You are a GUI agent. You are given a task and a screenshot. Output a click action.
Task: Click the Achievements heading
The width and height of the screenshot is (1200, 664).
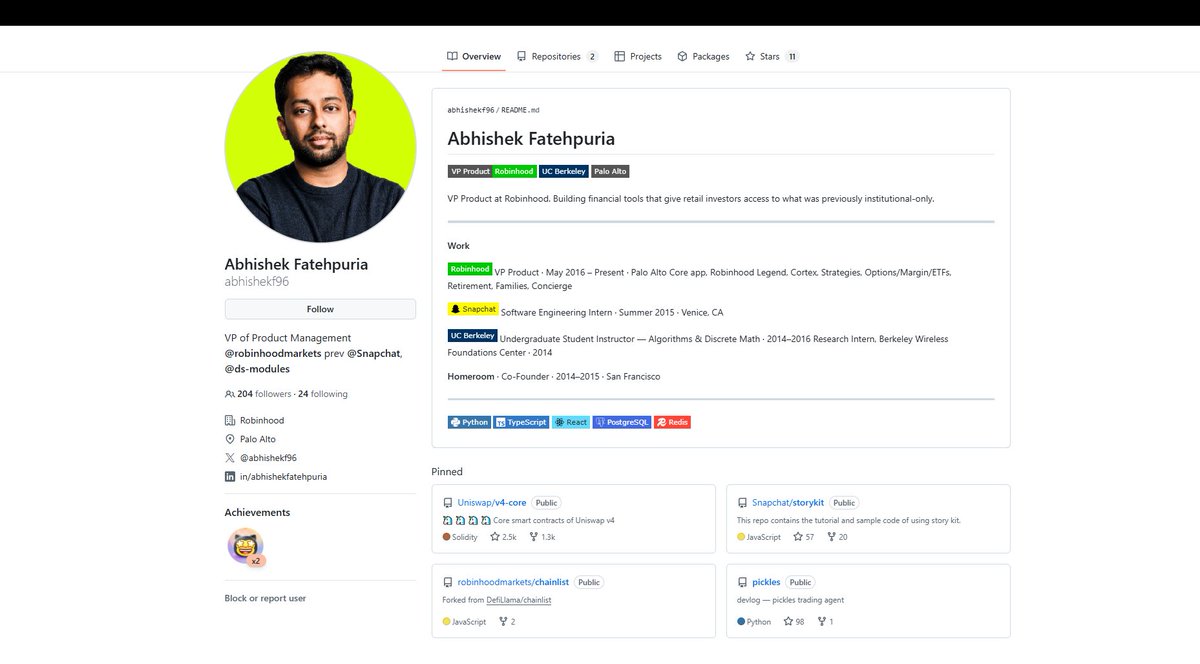point(257,512)
